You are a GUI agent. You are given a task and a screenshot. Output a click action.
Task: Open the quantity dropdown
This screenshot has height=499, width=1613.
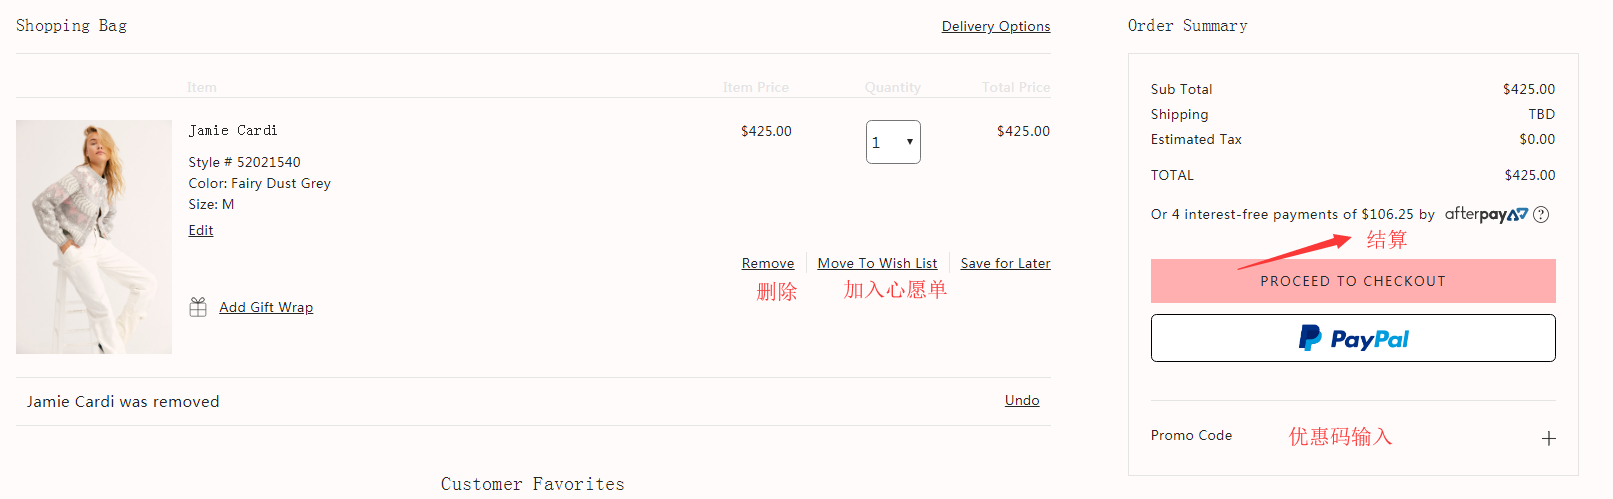click(893, 142)
